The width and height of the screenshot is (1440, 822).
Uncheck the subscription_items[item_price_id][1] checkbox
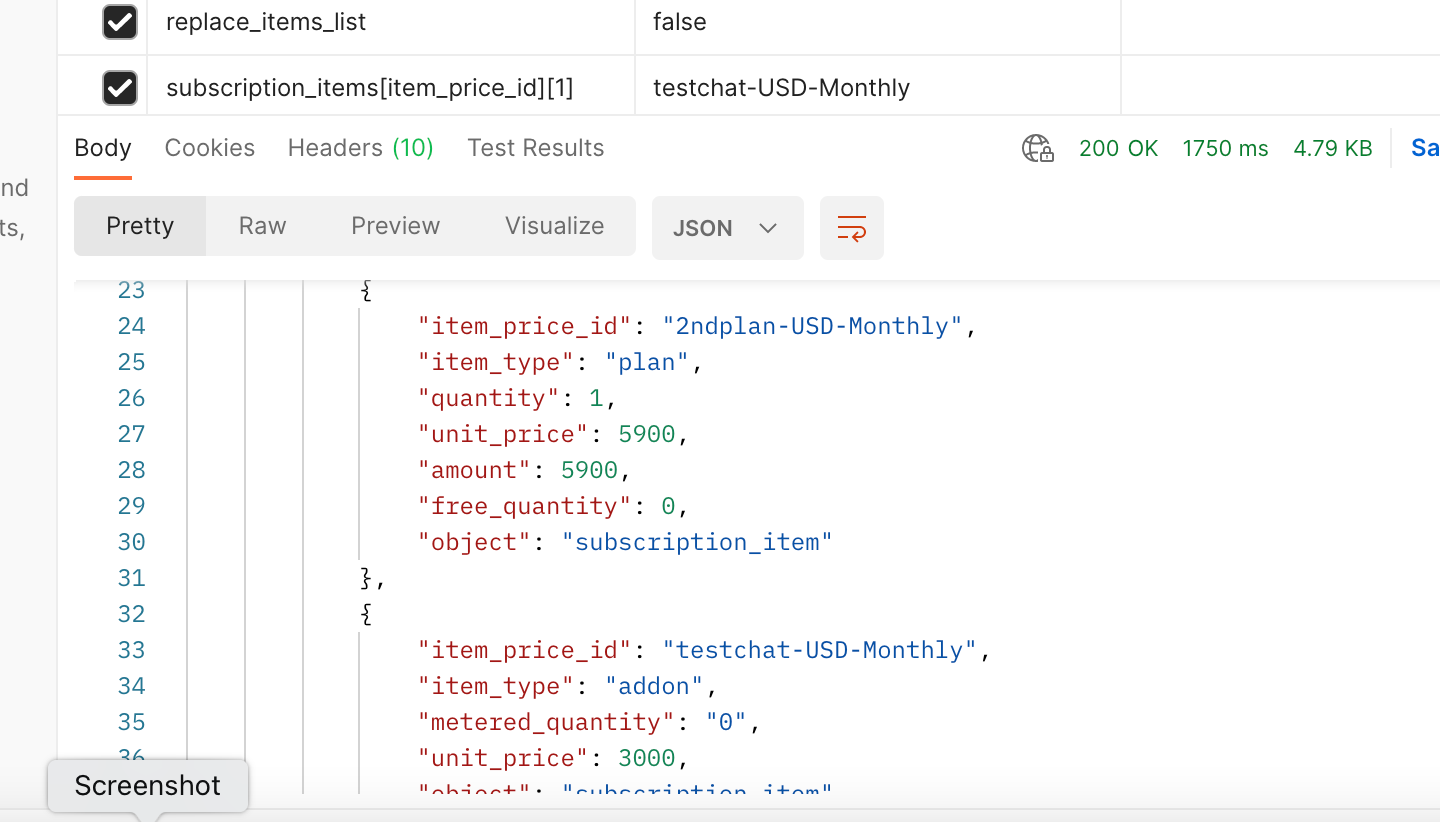click(120, 88)
